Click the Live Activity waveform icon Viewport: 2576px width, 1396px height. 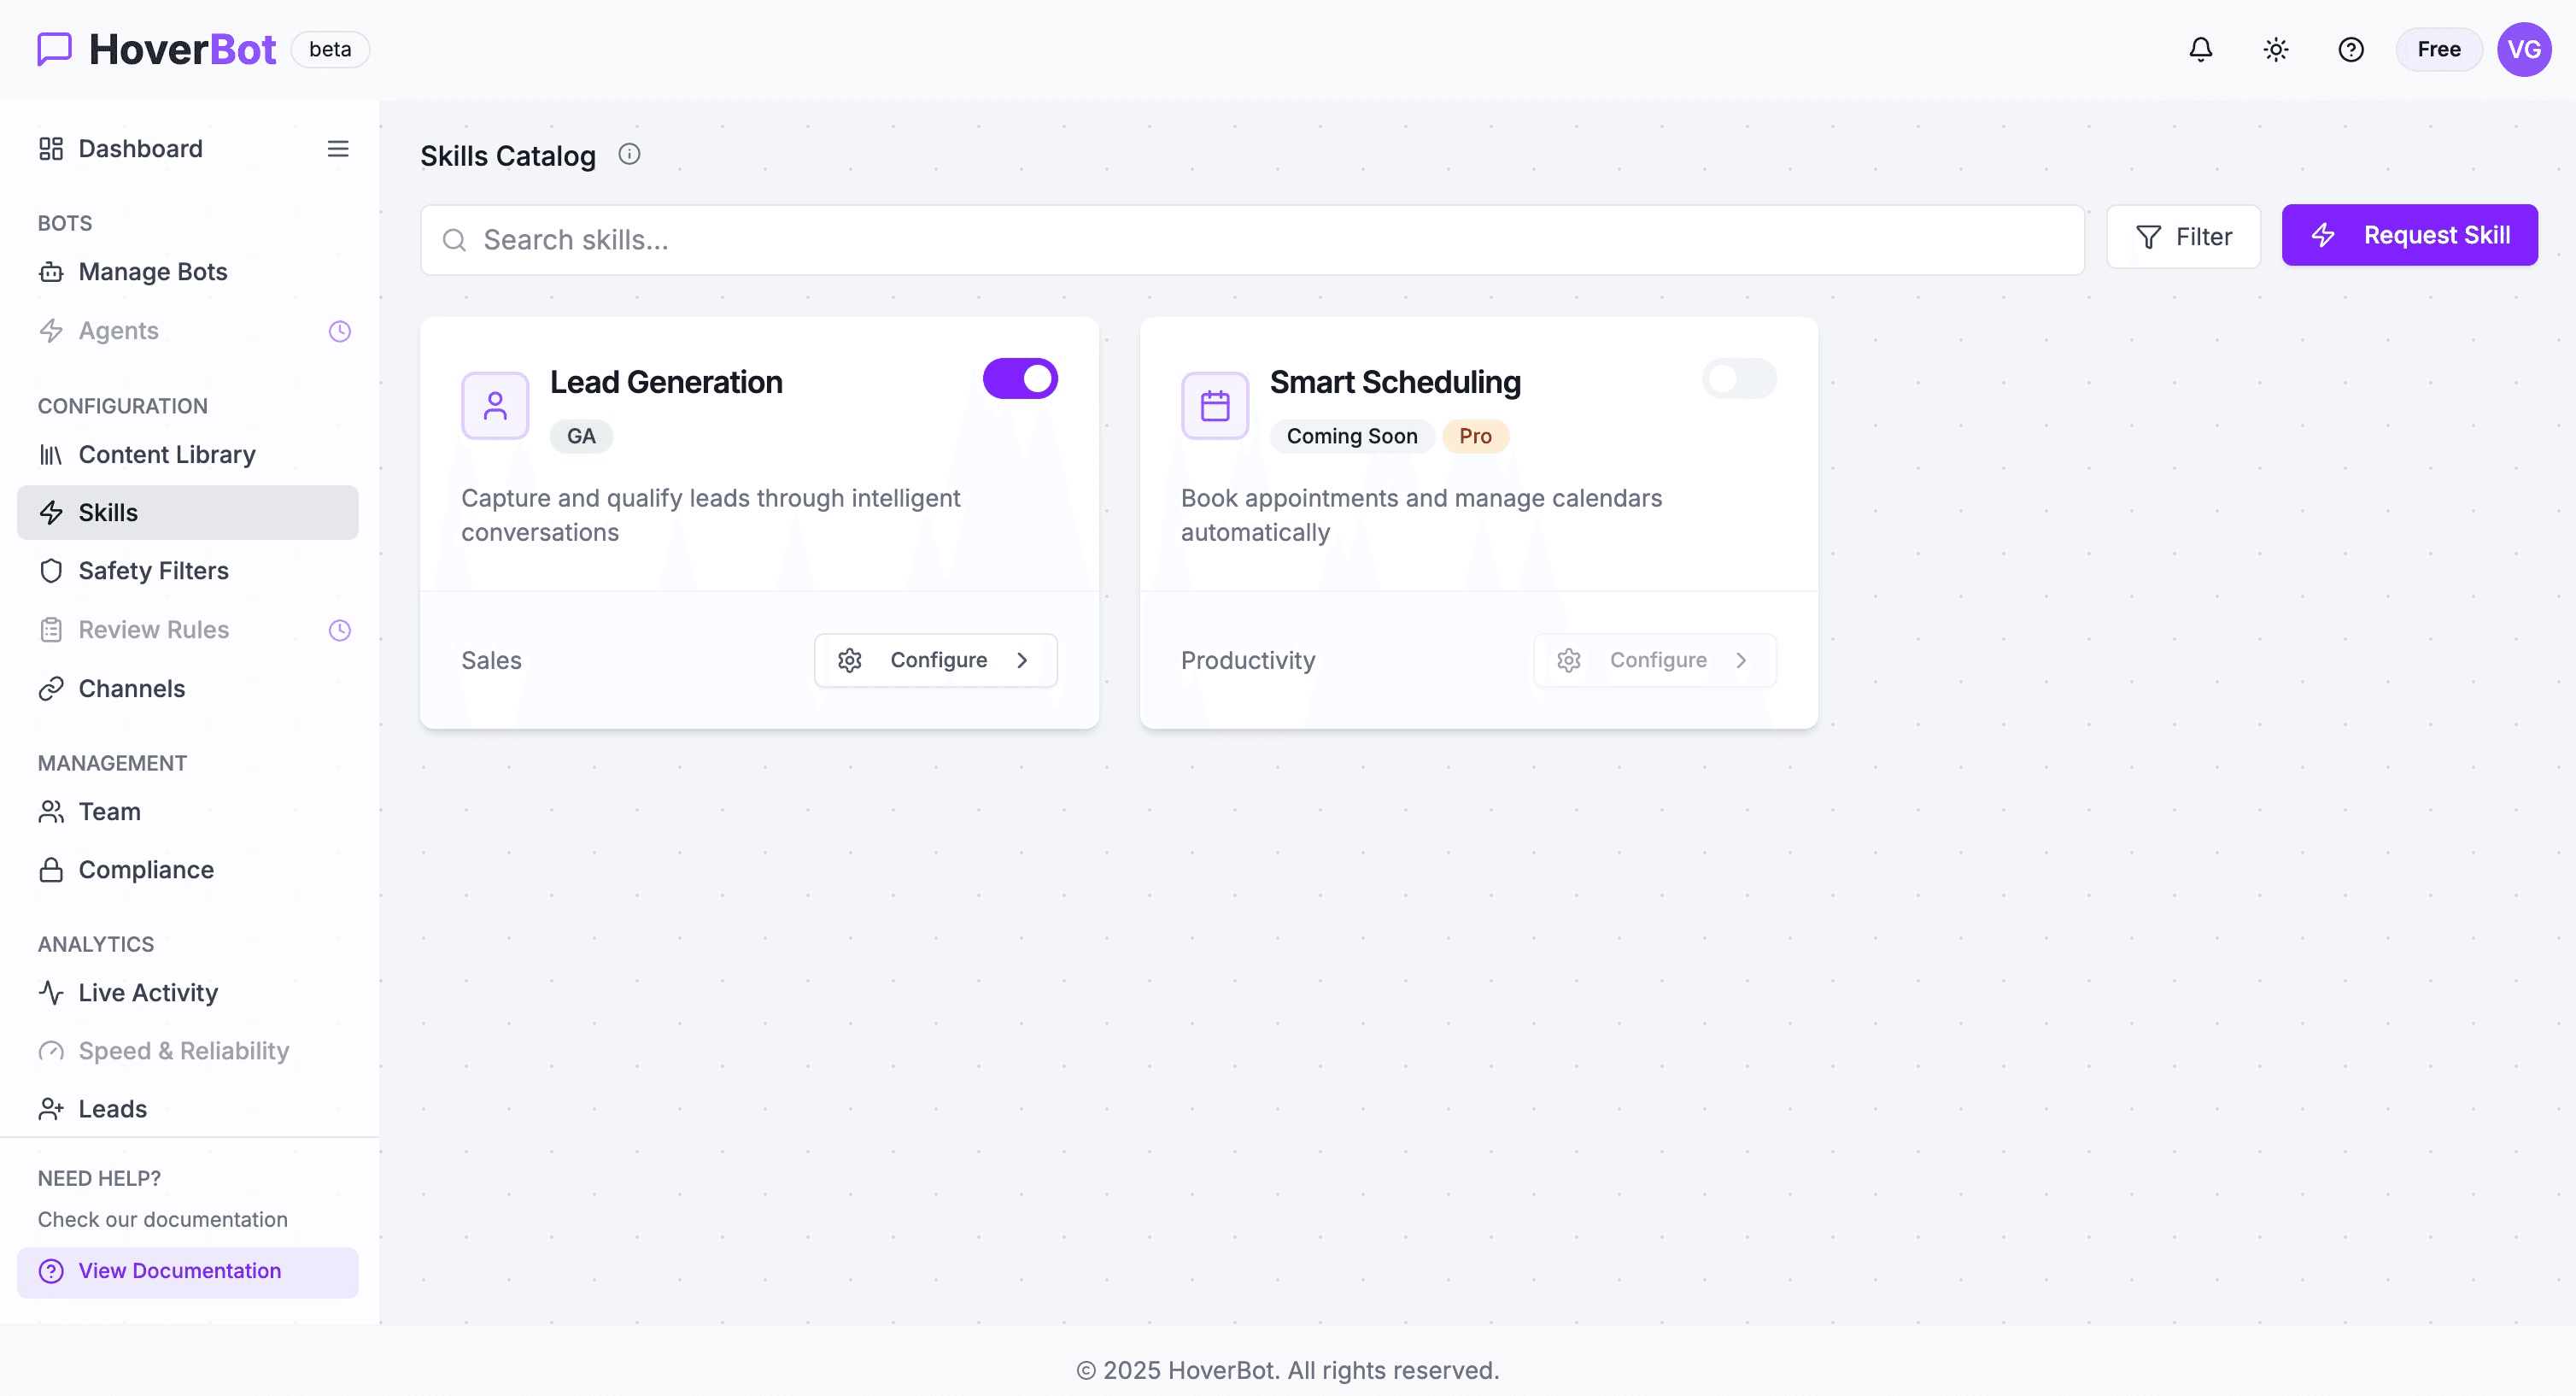tap(51, 992)
